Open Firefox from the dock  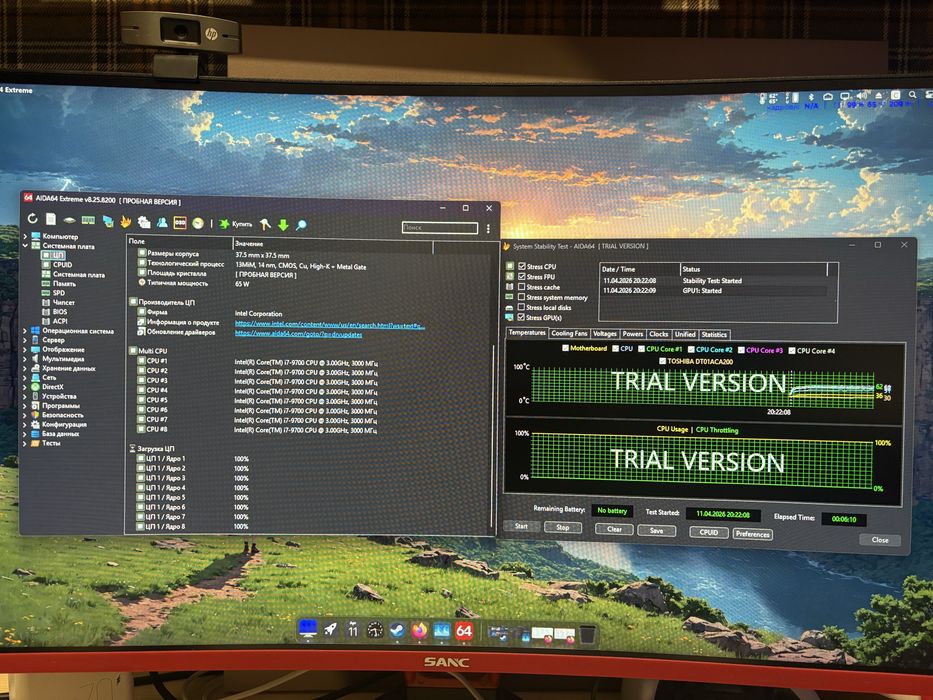[x=419, y=630]
